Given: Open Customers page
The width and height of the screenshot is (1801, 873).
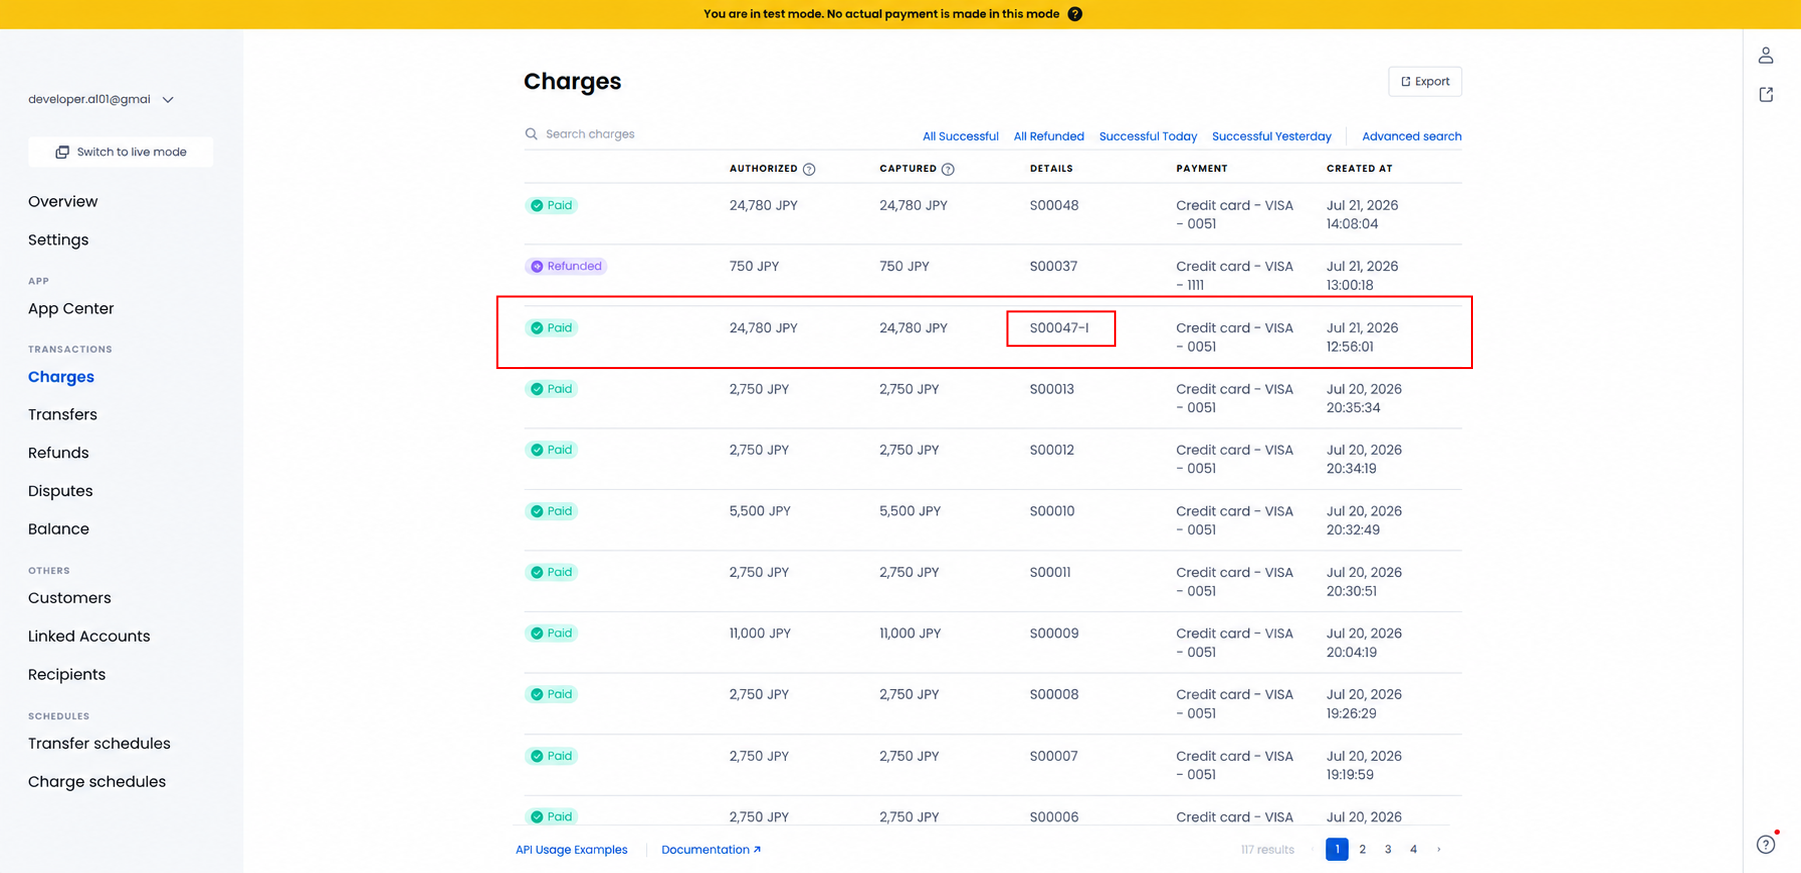Looking at the screenshot, I should pyautogui.click(x=69, y=598).
